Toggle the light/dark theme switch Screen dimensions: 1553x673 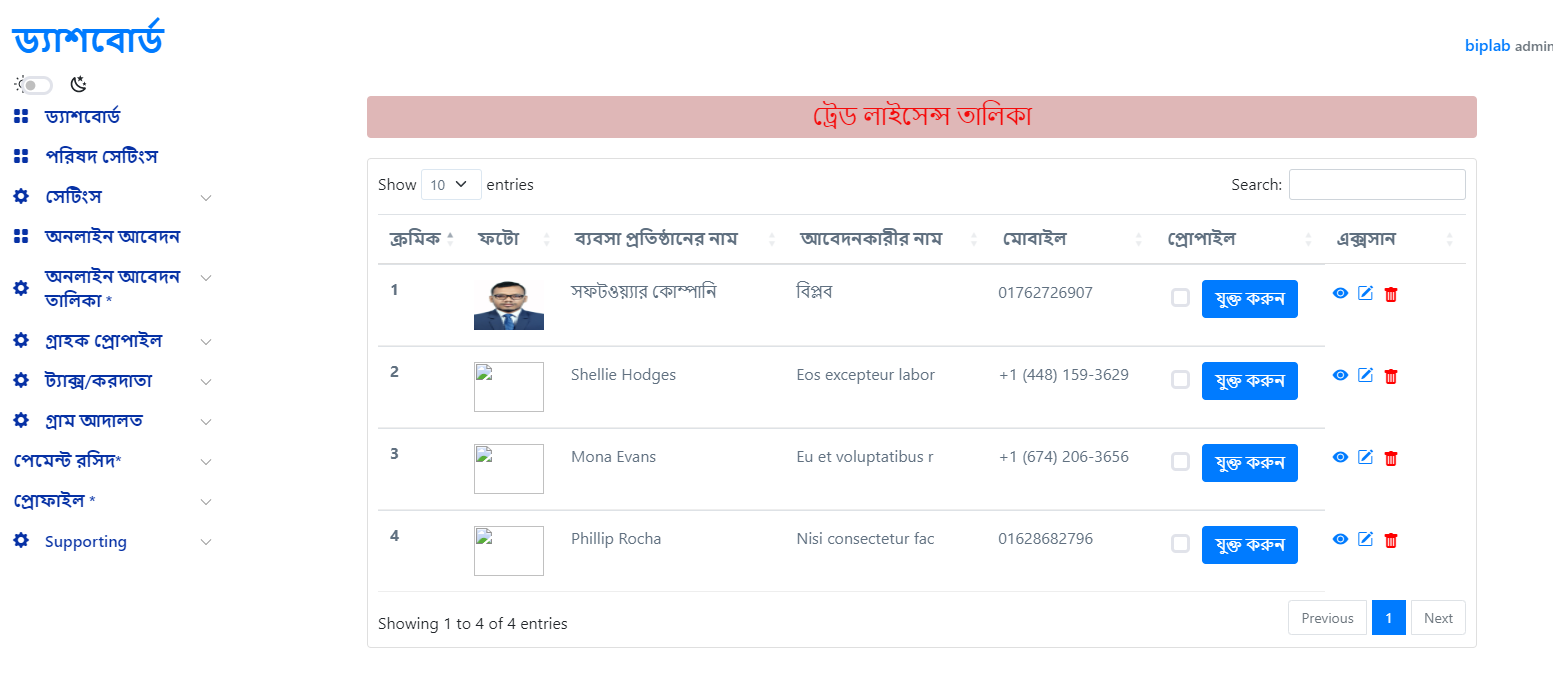(x=38, y=85)
